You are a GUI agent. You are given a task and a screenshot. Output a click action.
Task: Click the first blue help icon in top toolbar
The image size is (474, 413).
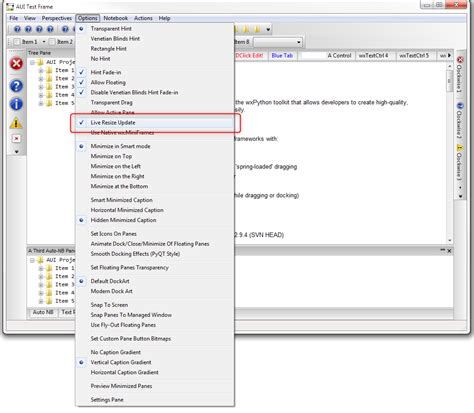pyautogui.click(x=17, y=29)
